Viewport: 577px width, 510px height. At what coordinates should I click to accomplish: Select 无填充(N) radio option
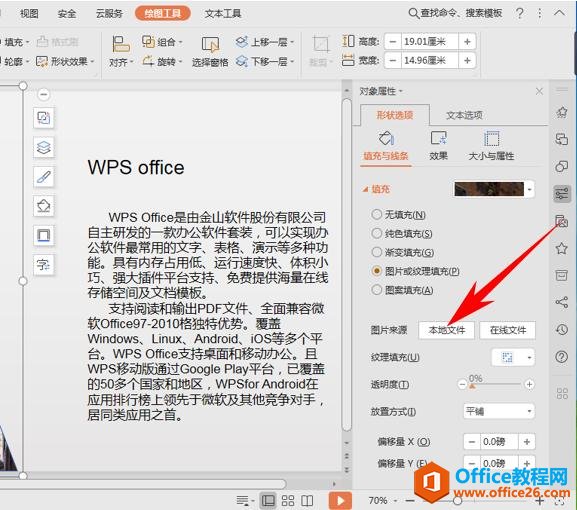pyautogui.click(x=376, y=215)
